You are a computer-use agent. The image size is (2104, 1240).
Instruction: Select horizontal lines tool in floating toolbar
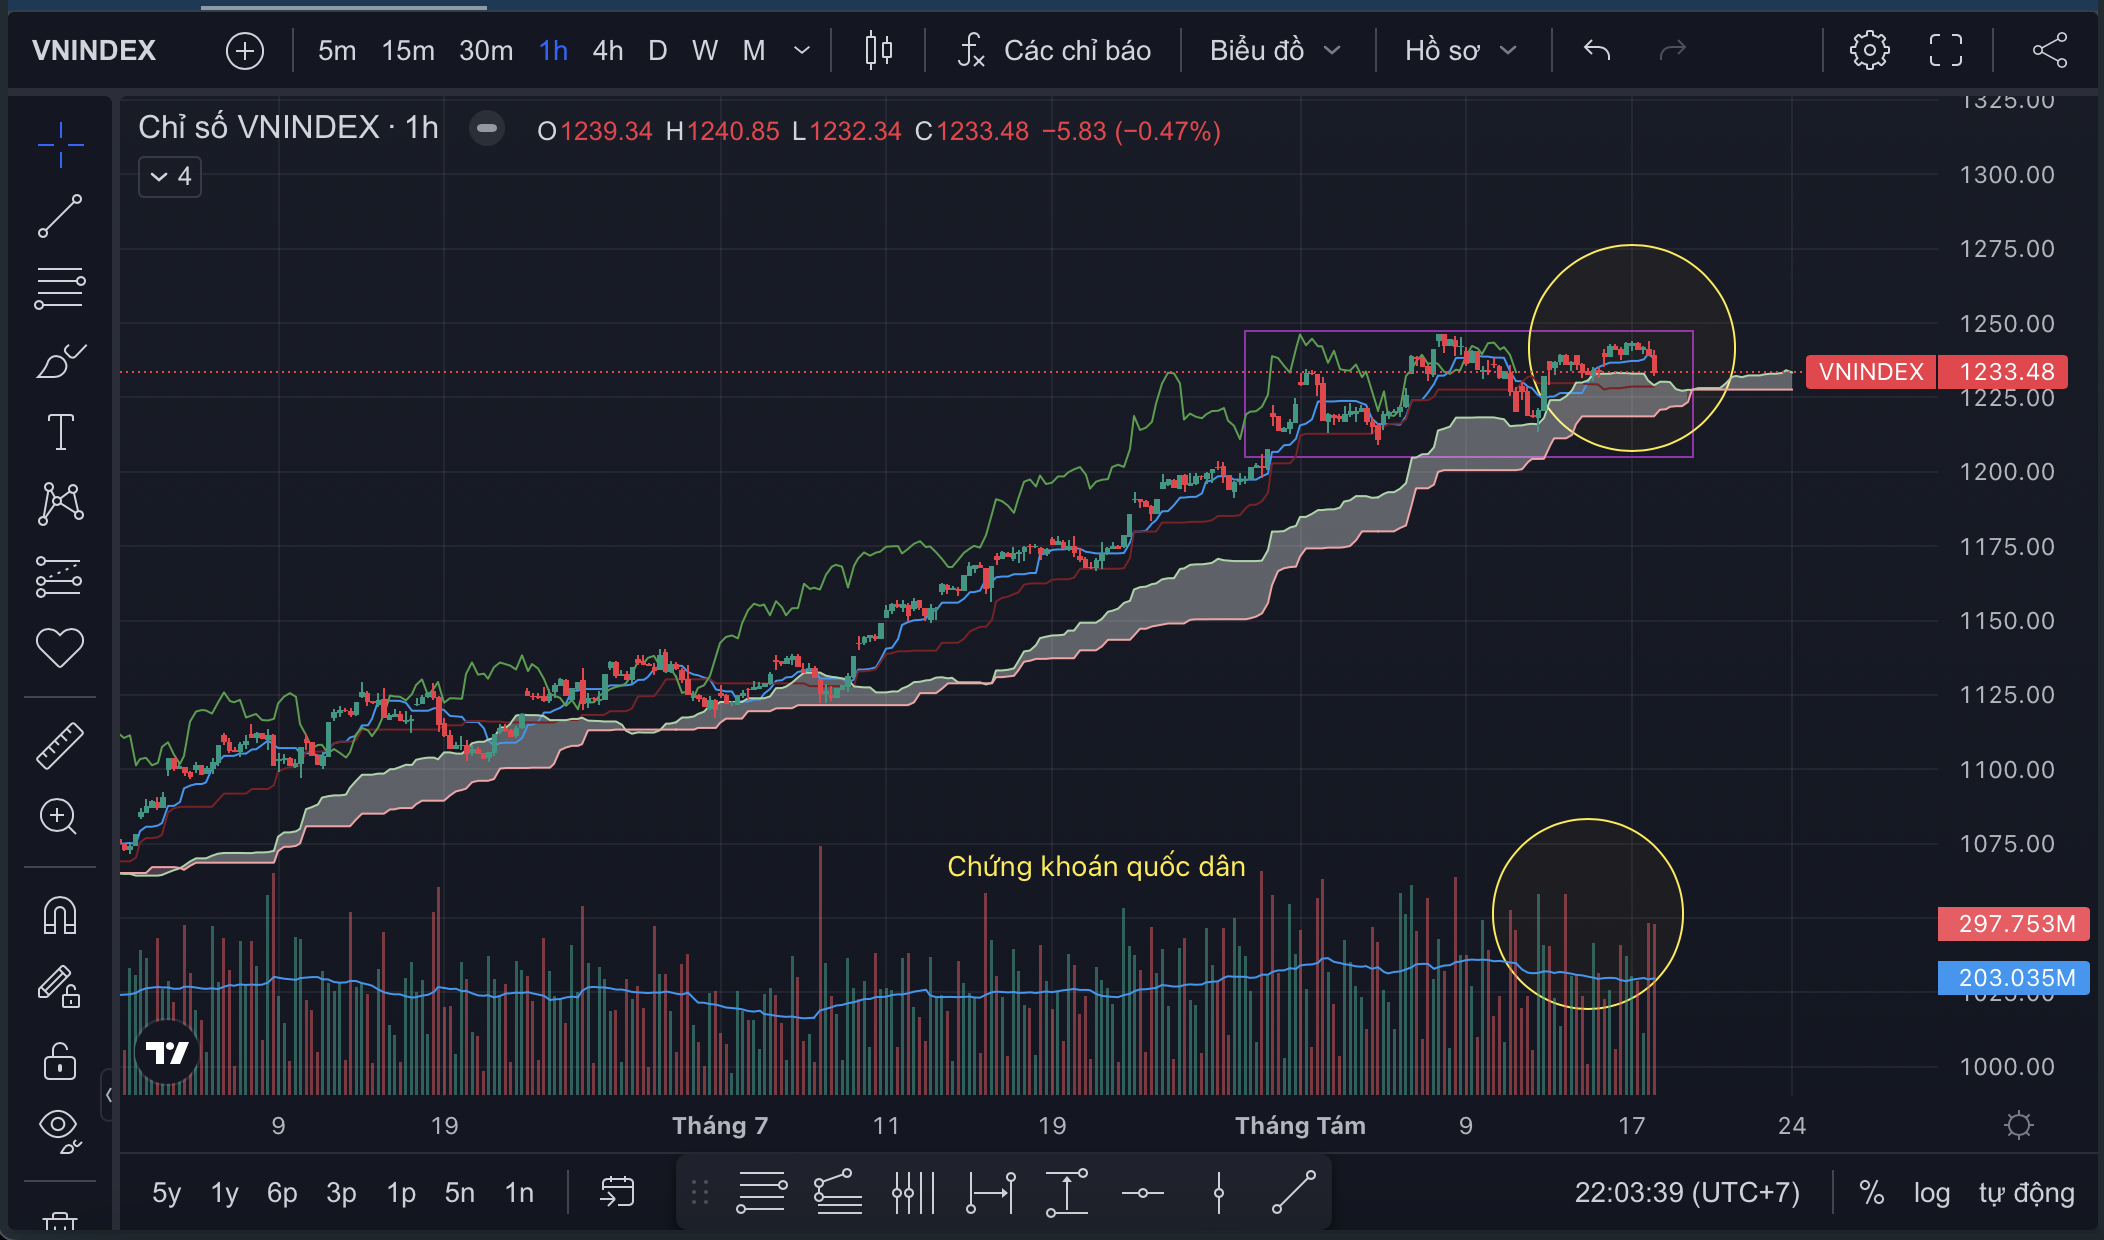tap(762, 1192)
